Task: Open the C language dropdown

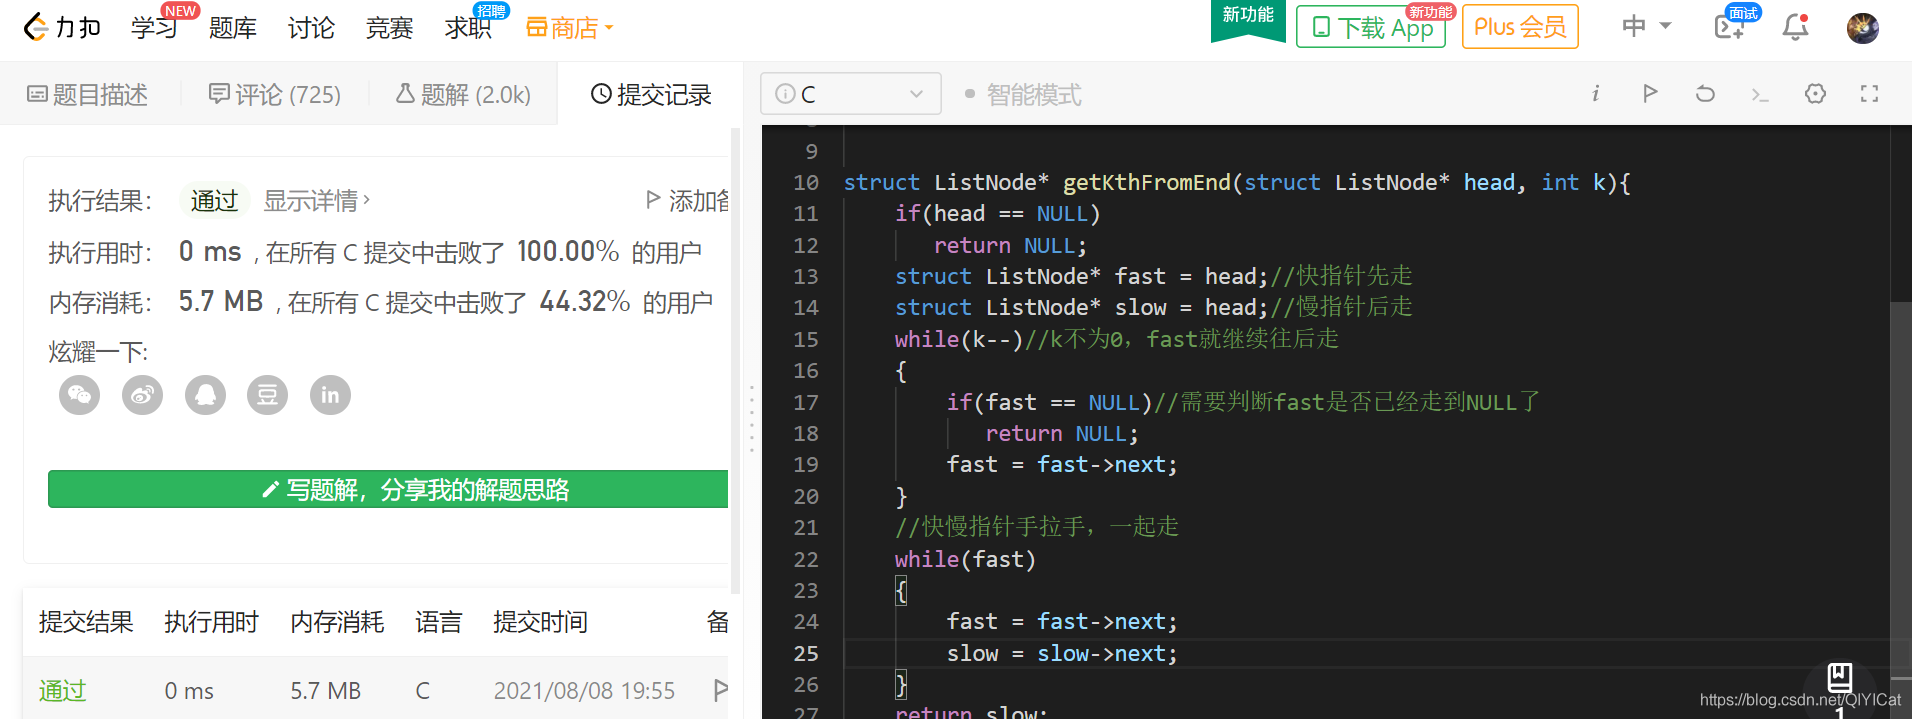Action: [x=850, y=94]
